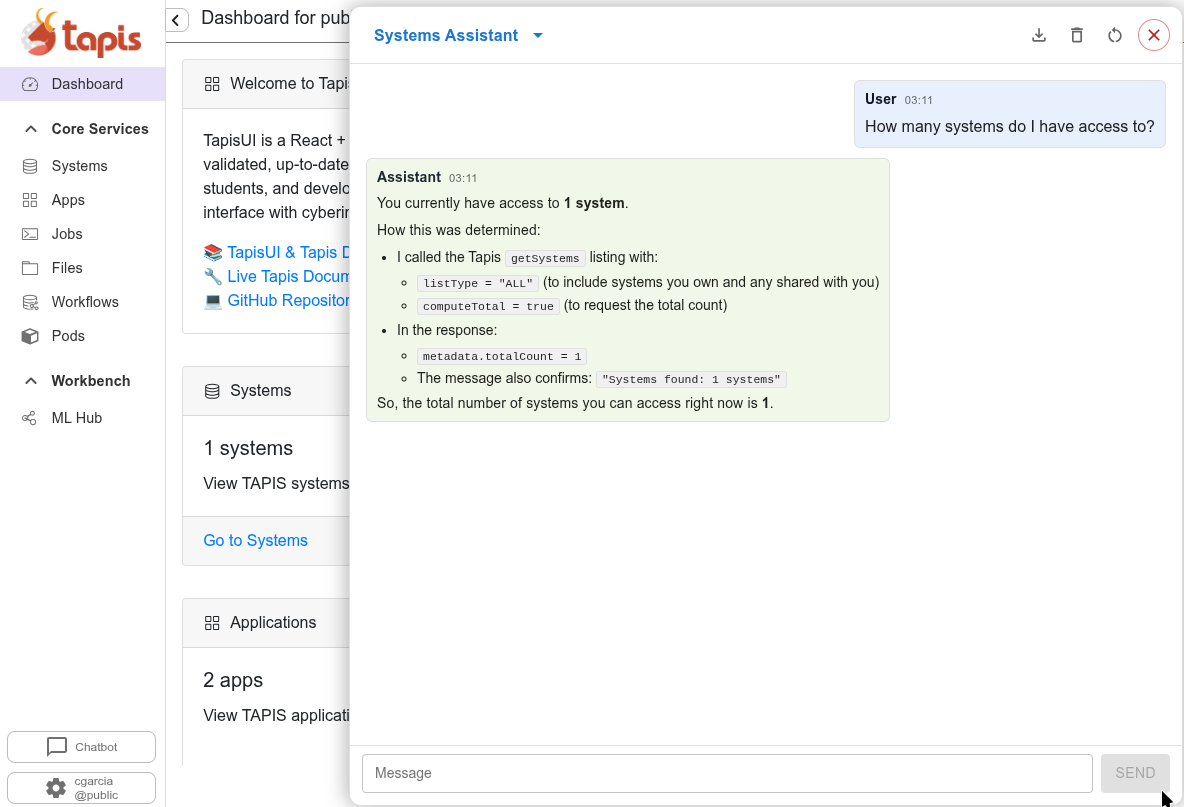Click the Pods cube icon in sidebar

tap(30, 336)
